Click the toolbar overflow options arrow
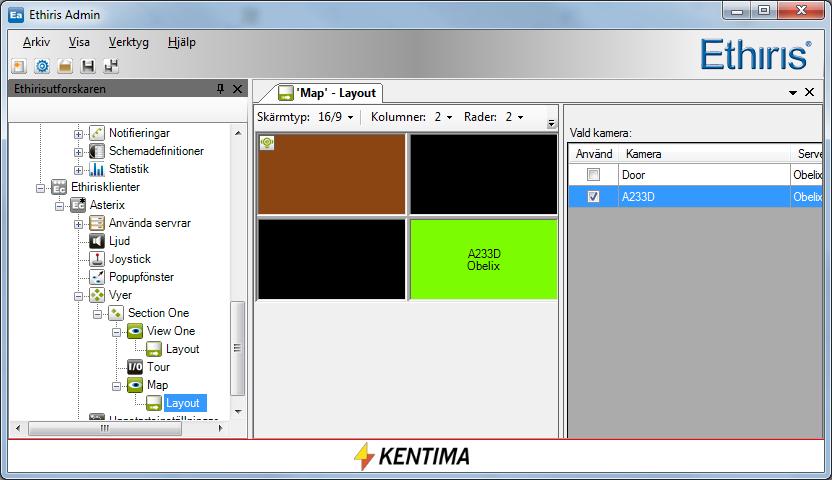The image size is (832, 480). [x=551, y=123]
